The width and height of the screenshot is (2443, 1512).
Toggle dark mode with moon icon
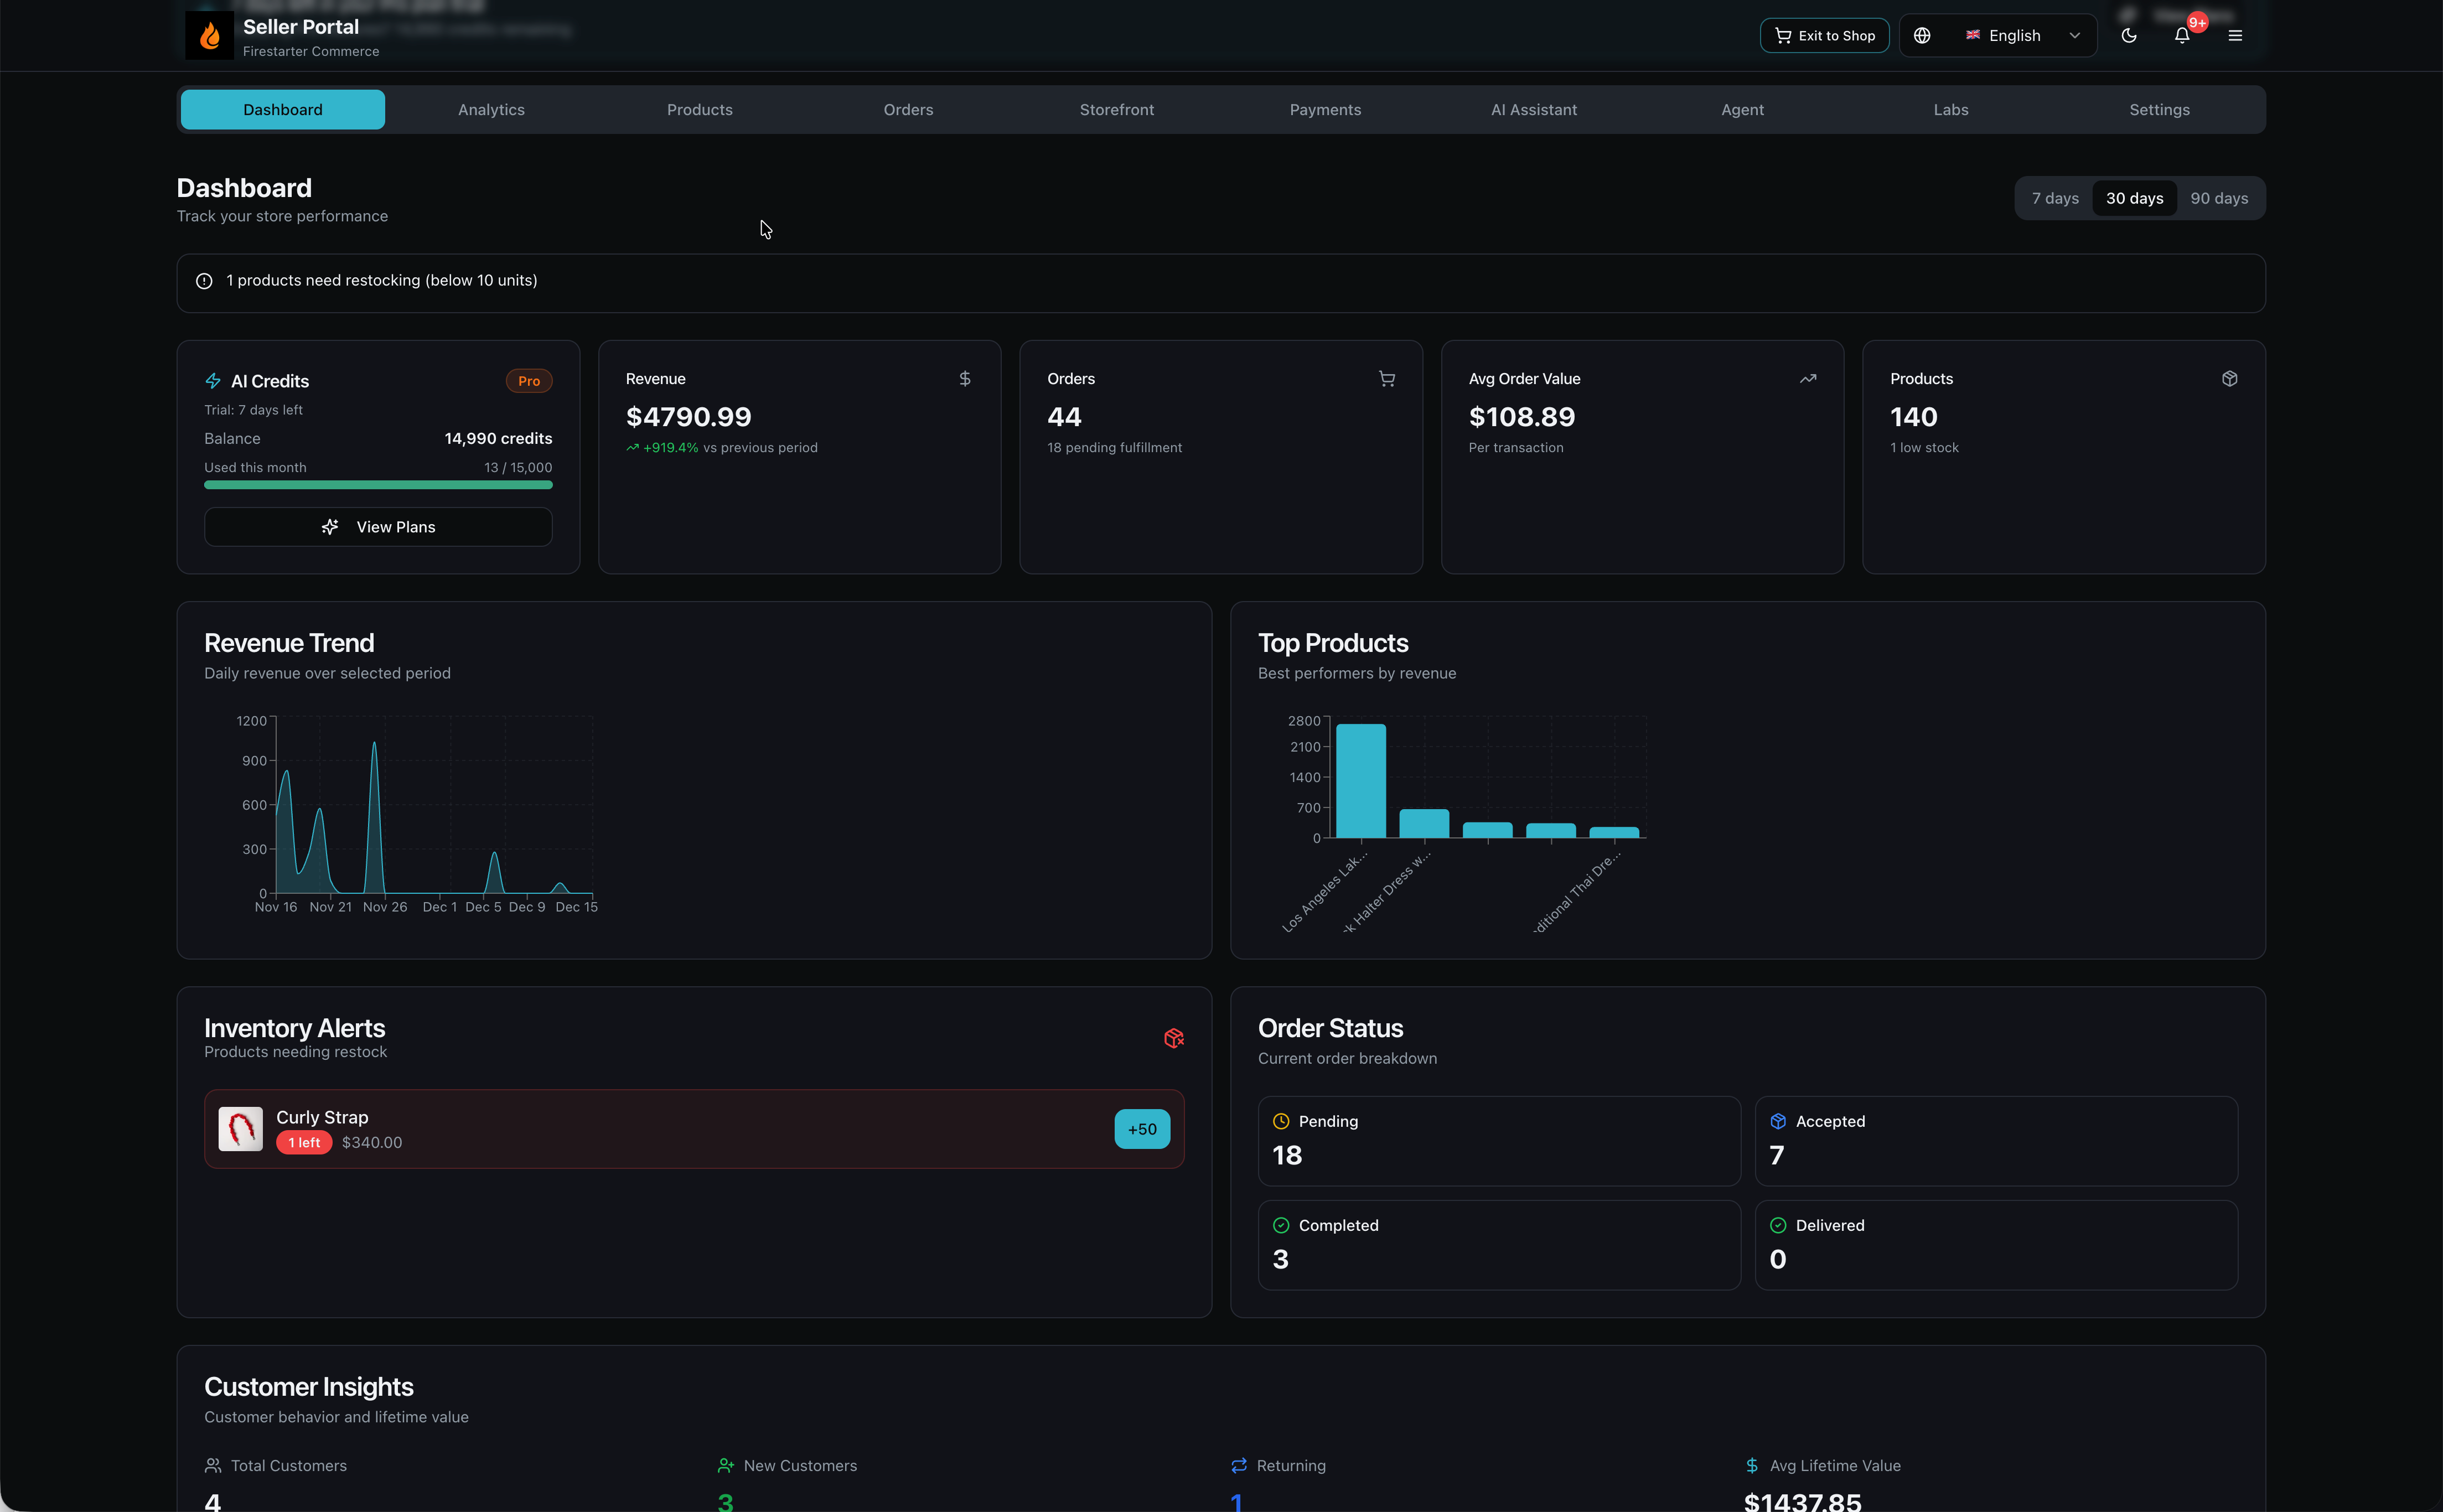[x=2129, y=36]
